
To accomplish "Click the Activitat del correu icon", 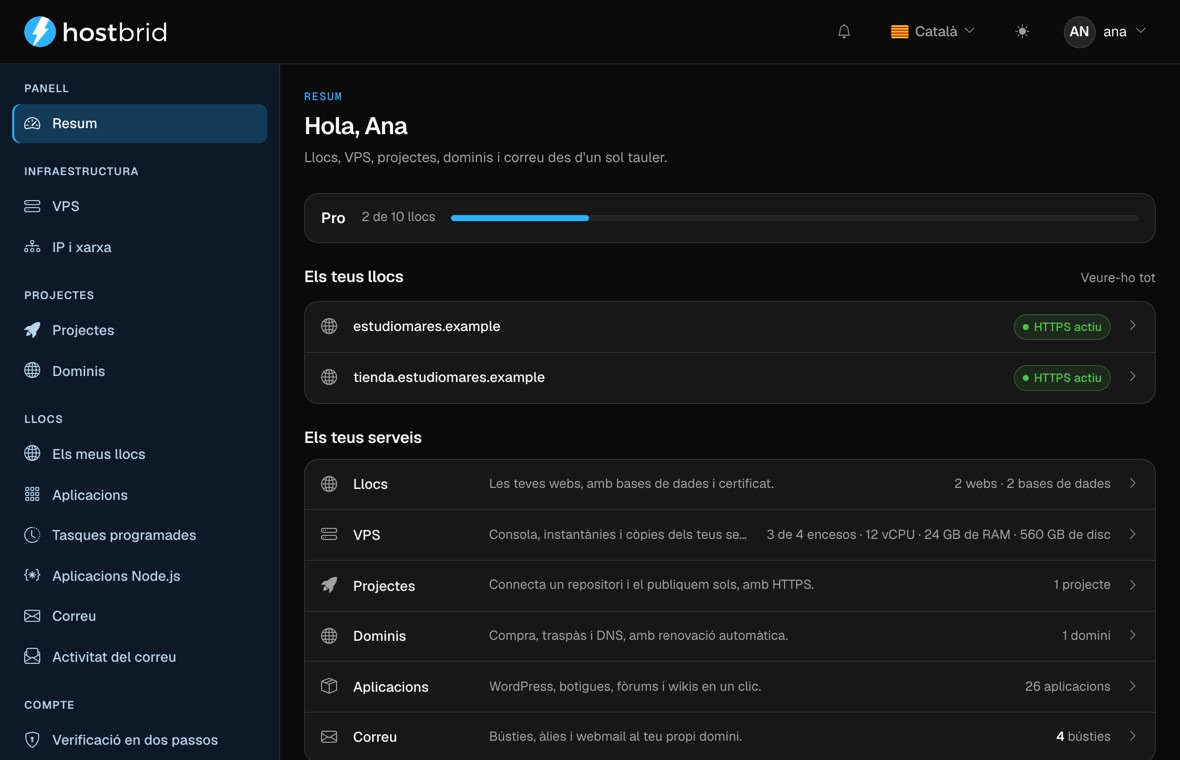I will pyautogui.click(x=32, y=657).
